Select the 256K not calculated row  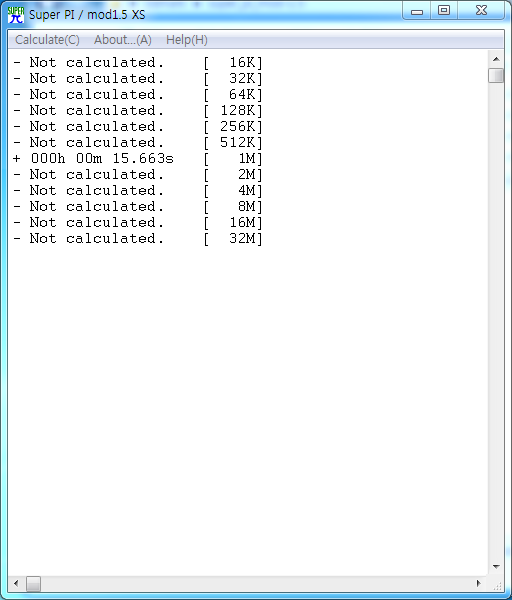coord(138,126)
